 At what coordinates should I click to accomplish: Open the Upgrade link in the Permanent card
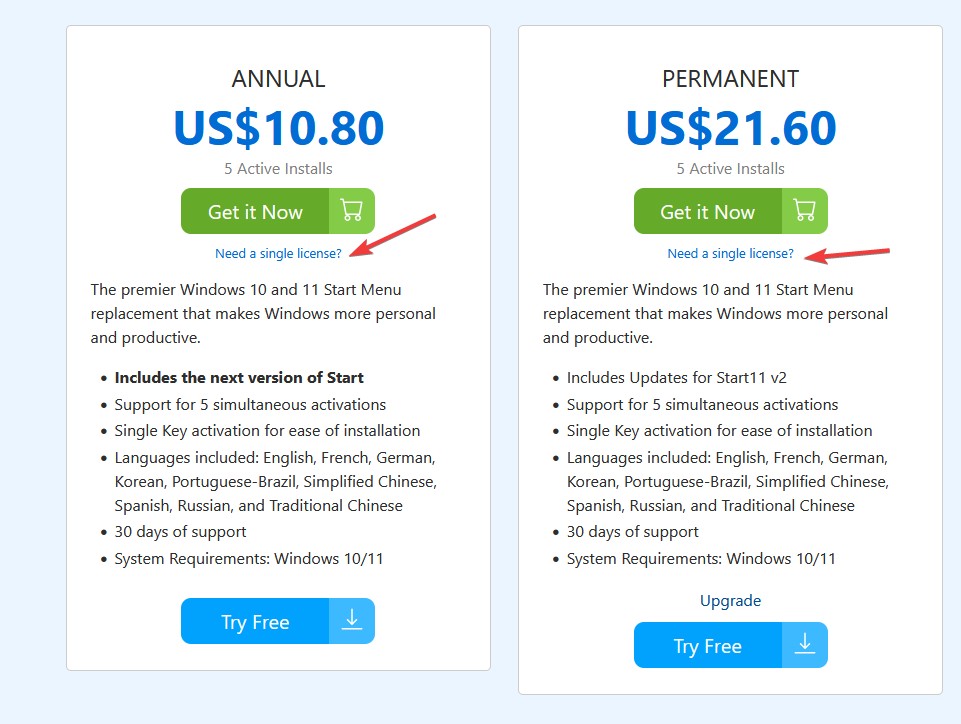coord(730,600)
